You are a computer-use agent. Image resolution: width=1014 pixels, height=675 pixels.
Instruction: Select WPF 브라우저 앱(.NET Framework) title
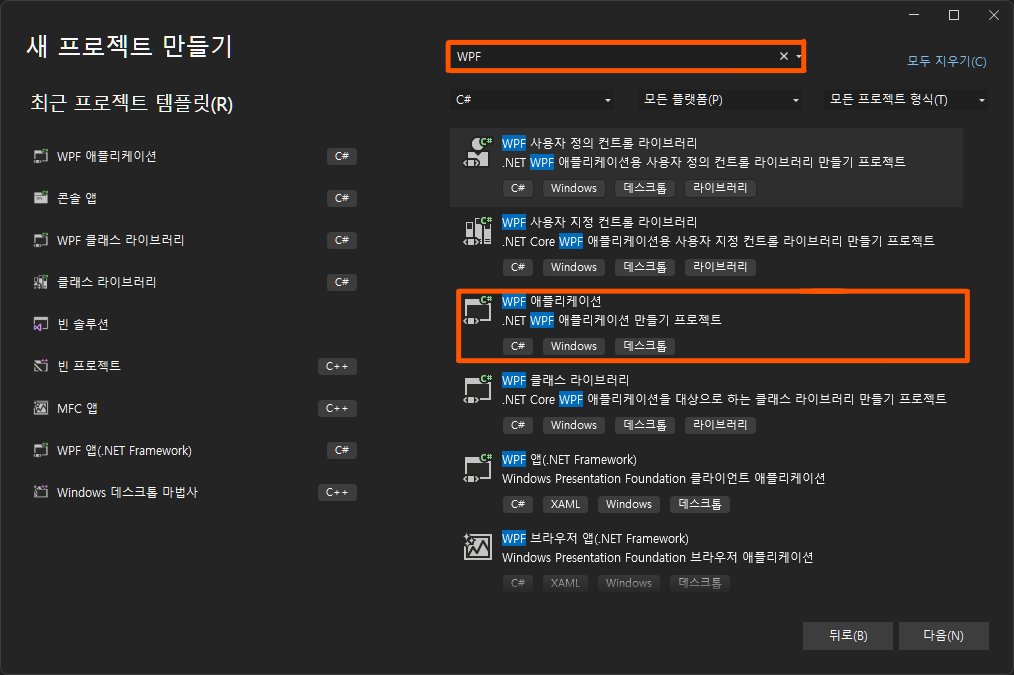coord(595,539)
